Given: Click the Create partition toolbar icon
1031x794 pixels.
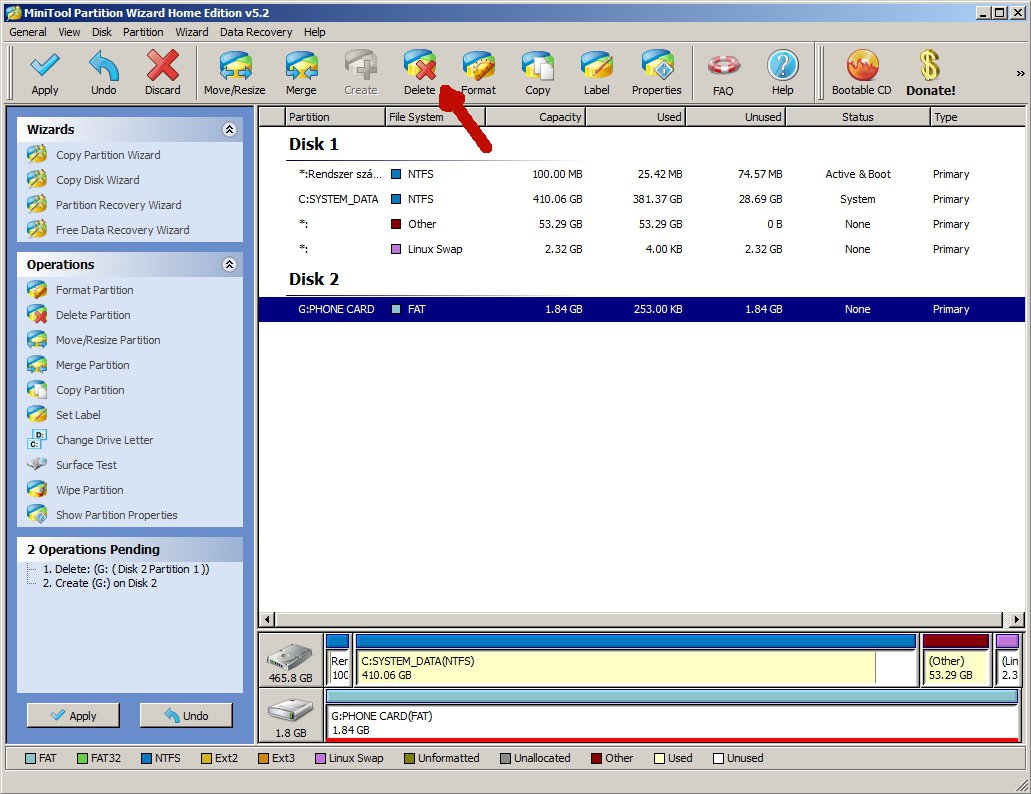Looking at the screenshot, I should 361,73.
